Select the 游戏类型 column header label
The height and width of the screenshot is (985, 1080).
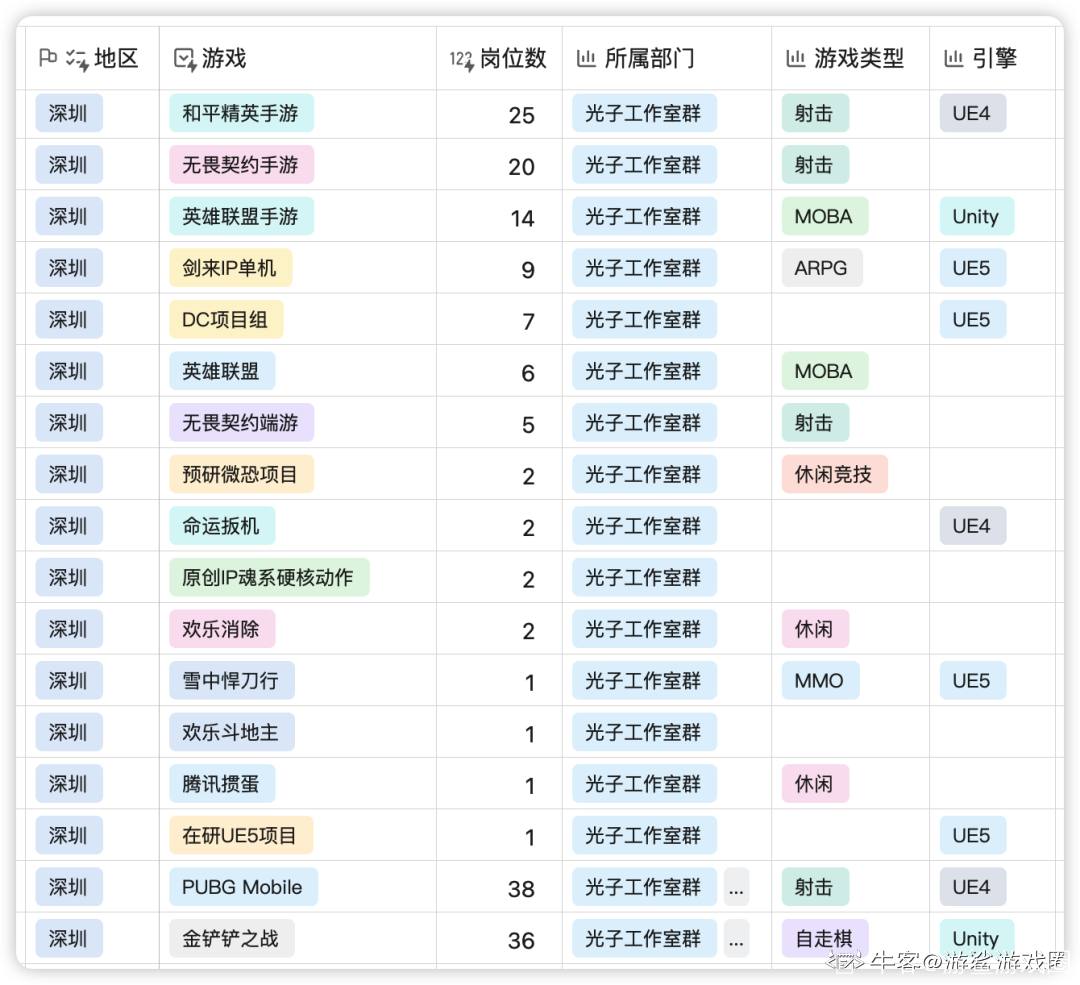point(859,59)
